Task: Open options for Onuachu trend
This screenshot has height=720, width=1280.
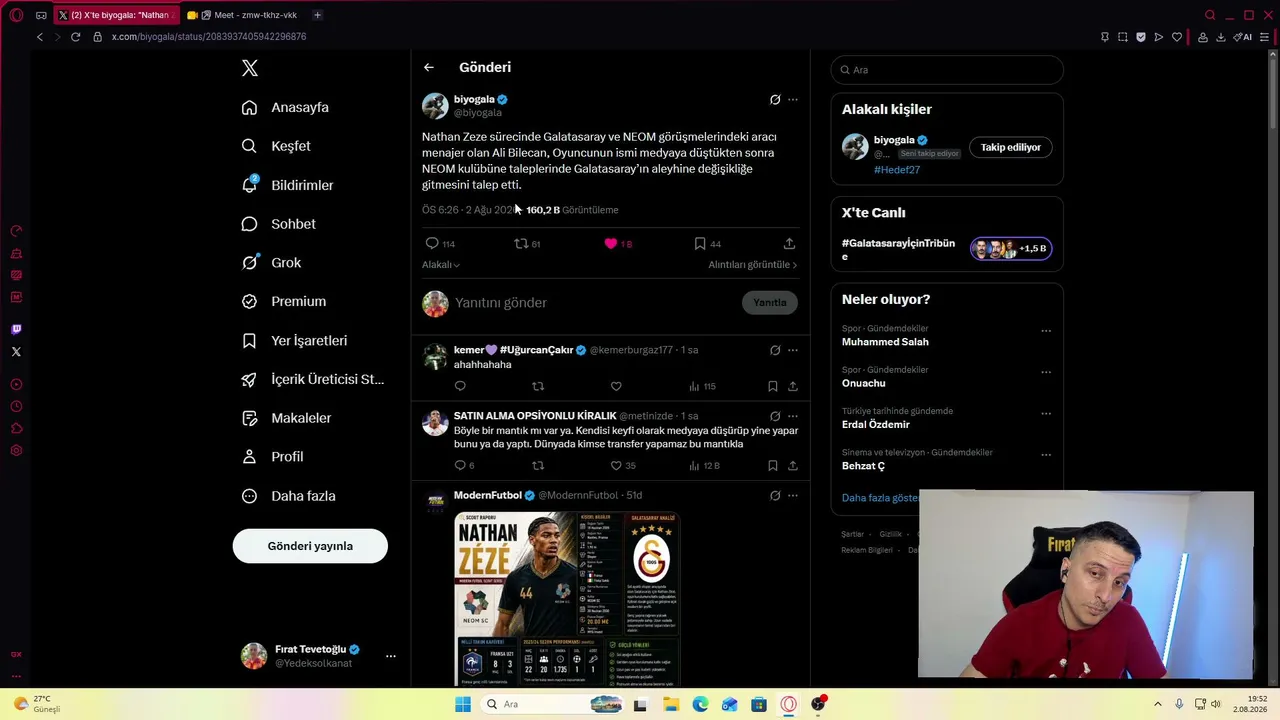Action: click(1046, 372)
